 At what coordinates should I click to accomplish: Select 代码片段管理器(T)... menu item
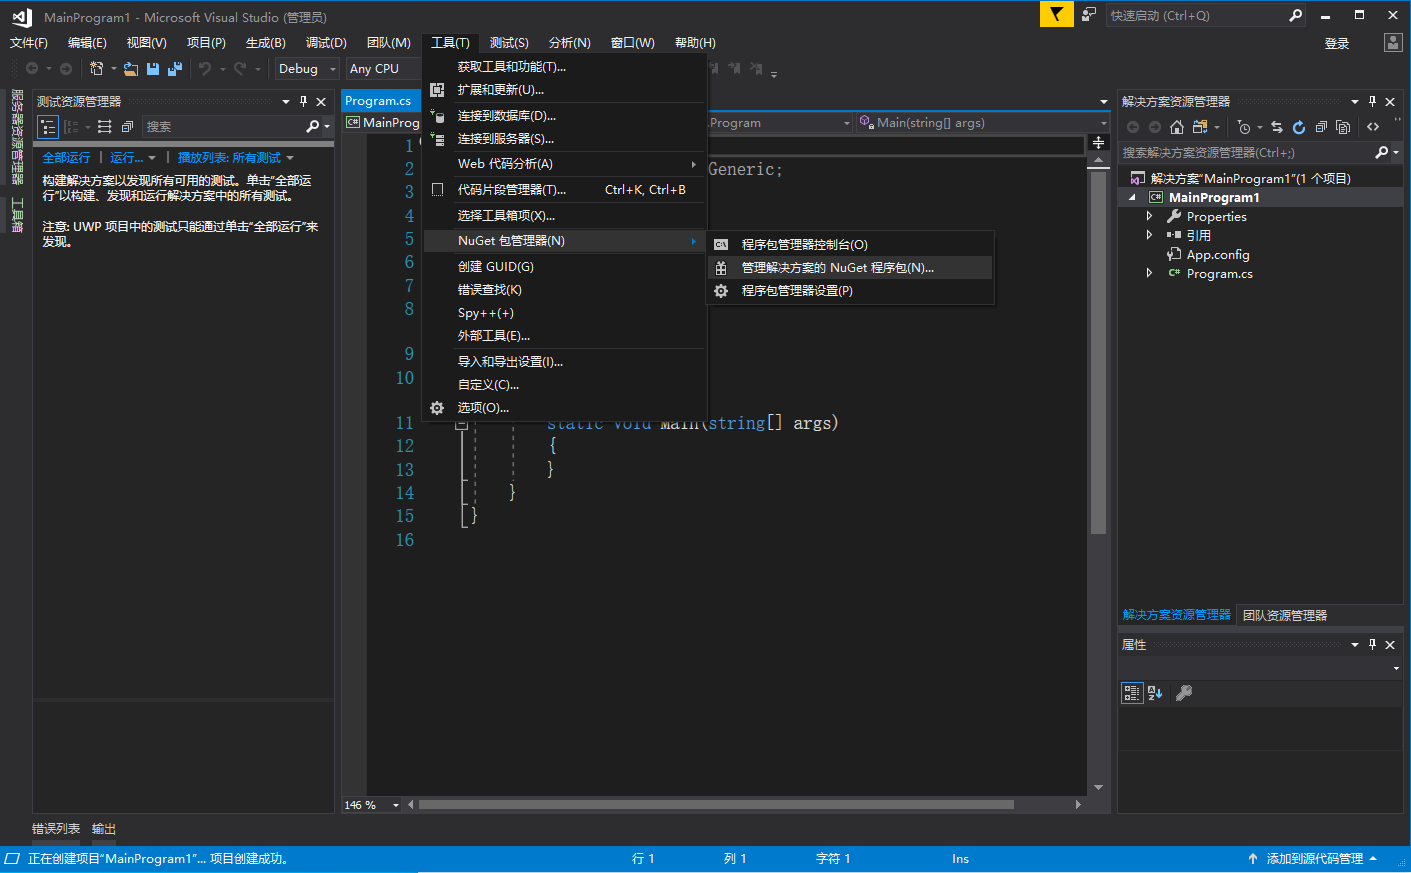coord(565,190)
